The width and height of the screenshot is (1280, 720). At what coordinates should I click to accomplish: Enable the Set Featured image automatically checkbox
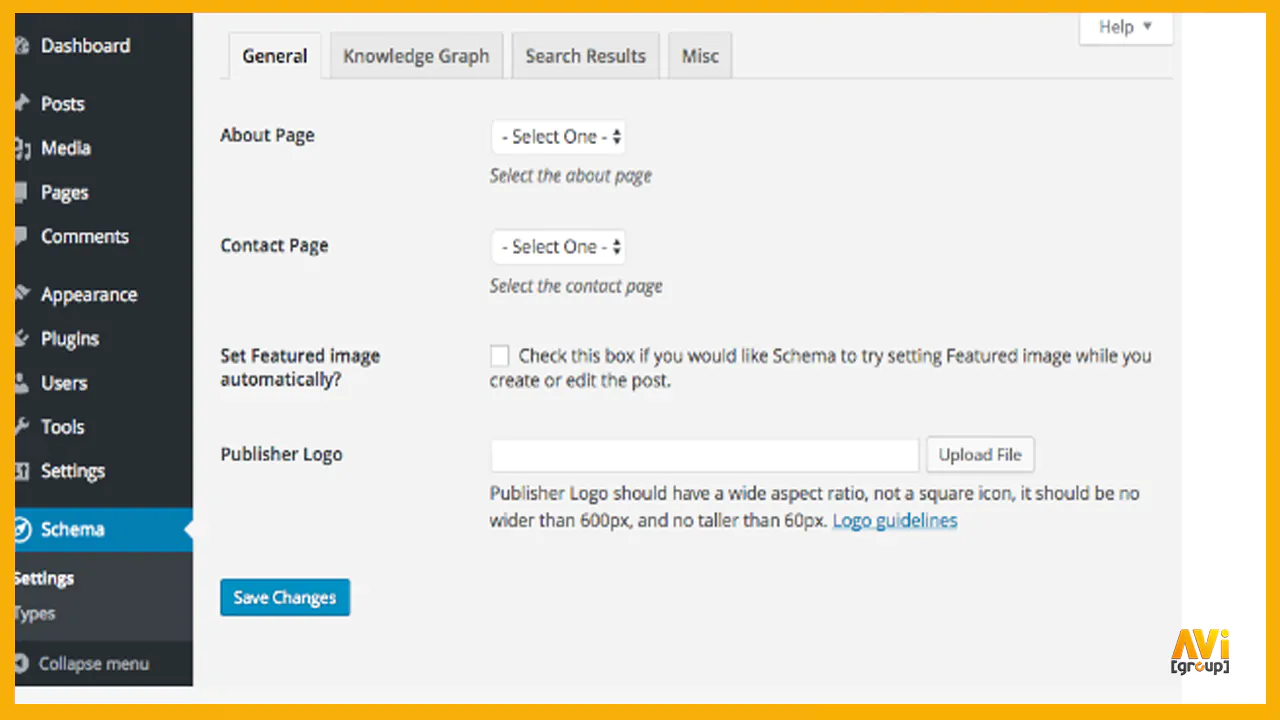tap(499, 355)
